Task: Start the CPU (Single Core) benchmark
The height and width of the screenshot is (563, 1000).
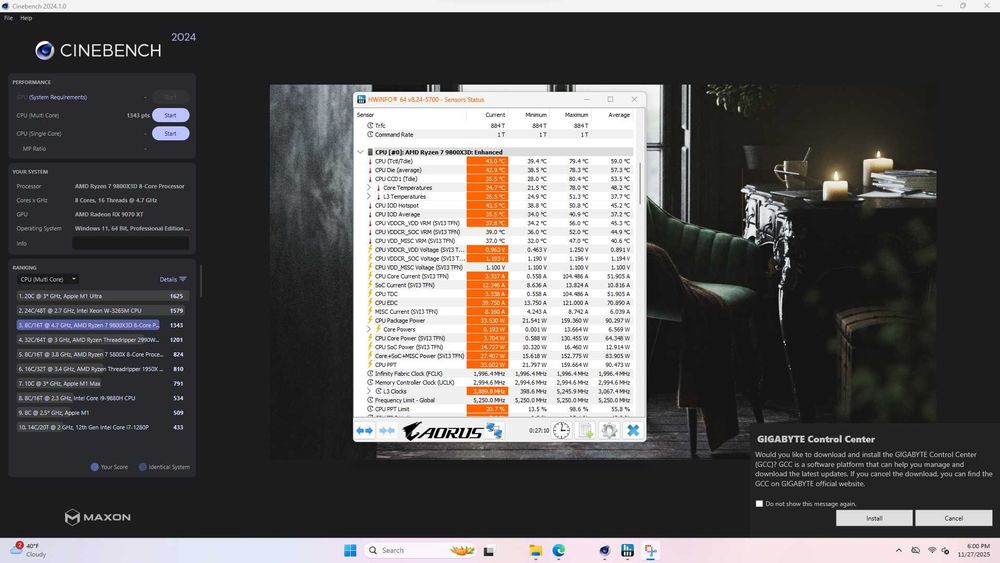Action: tap(170, 134)
